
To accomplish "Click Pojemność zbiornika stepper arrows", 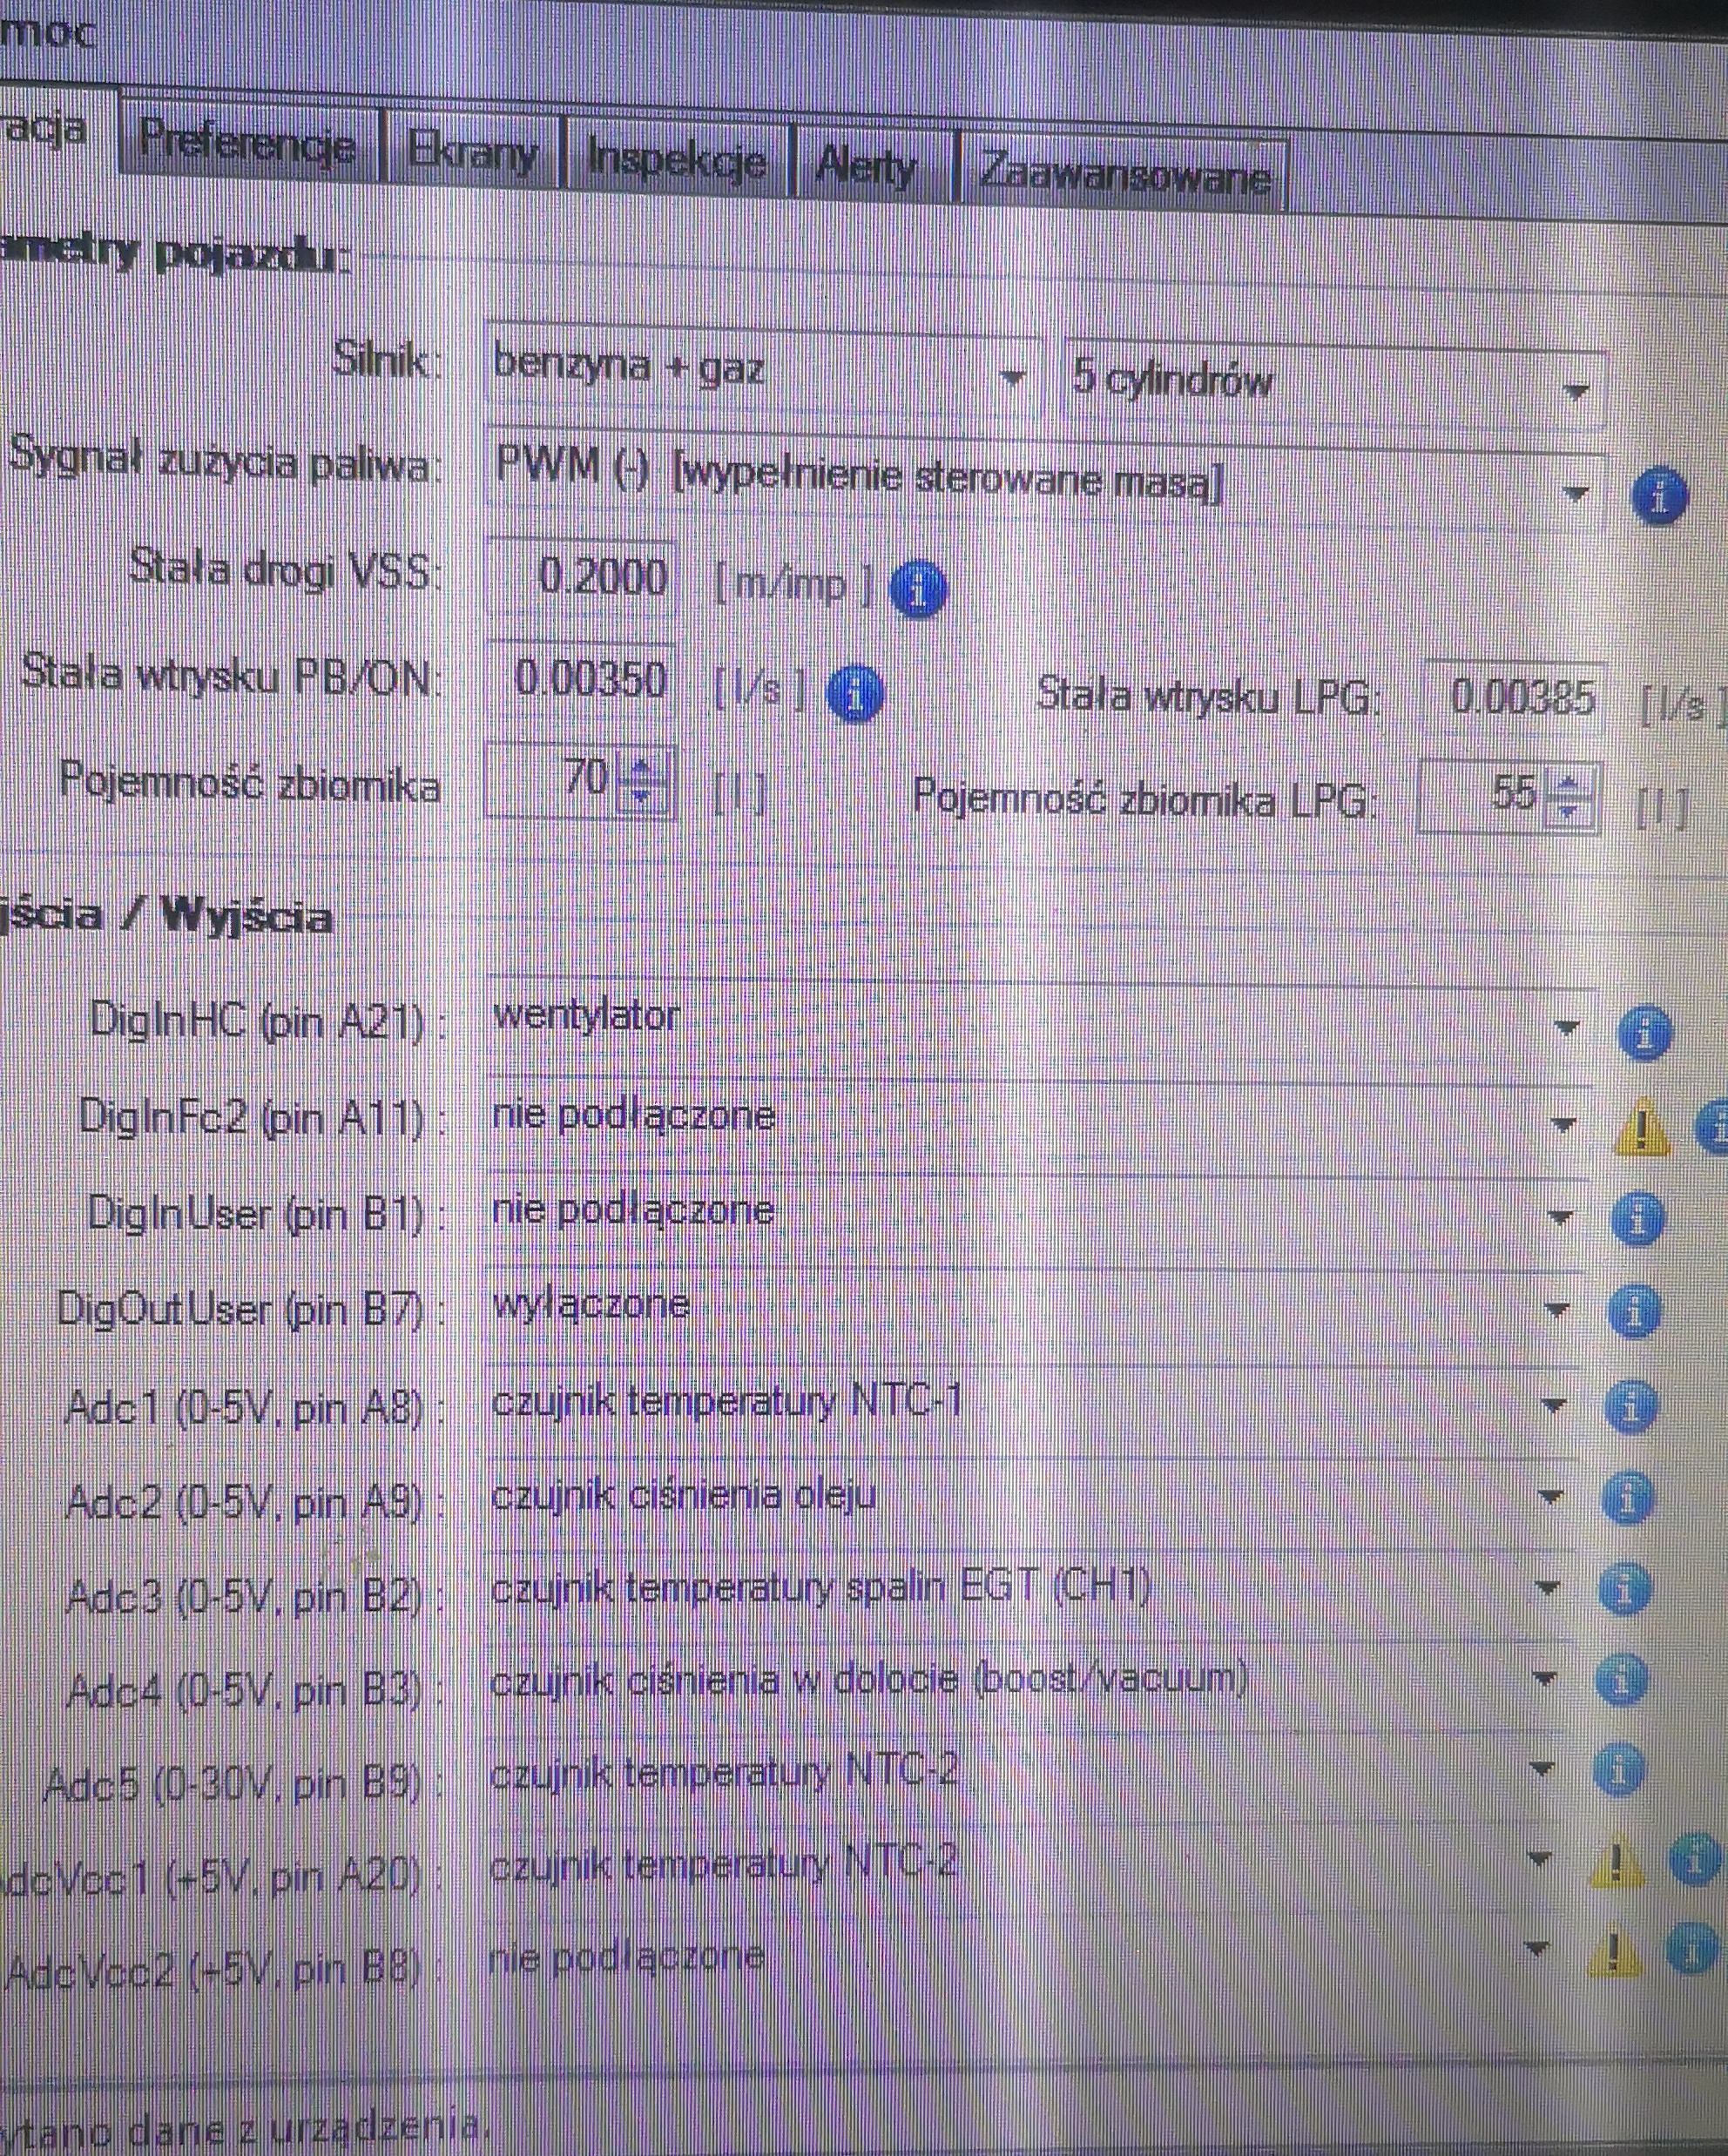I will [x=641, y=781].
